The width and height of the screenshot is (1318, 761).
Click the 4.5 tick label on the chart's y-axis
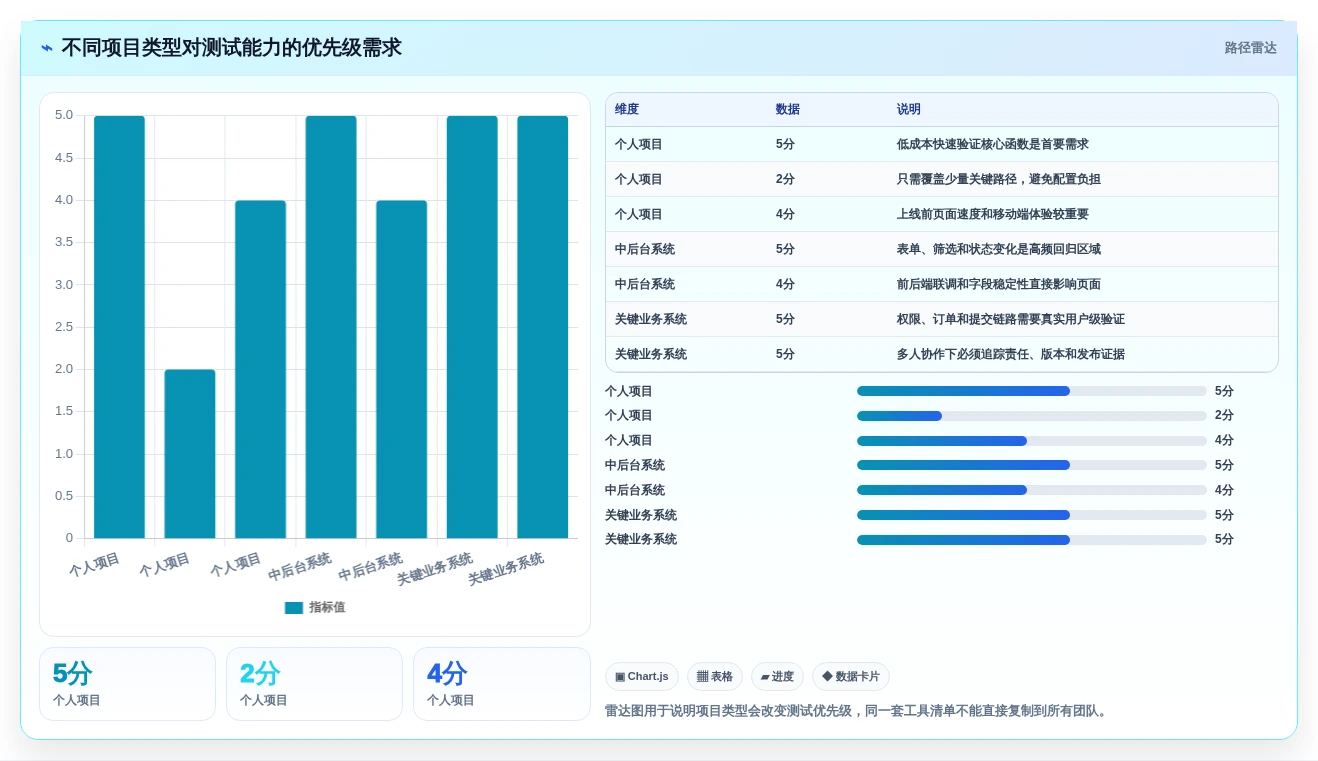[x=64, y=158]
